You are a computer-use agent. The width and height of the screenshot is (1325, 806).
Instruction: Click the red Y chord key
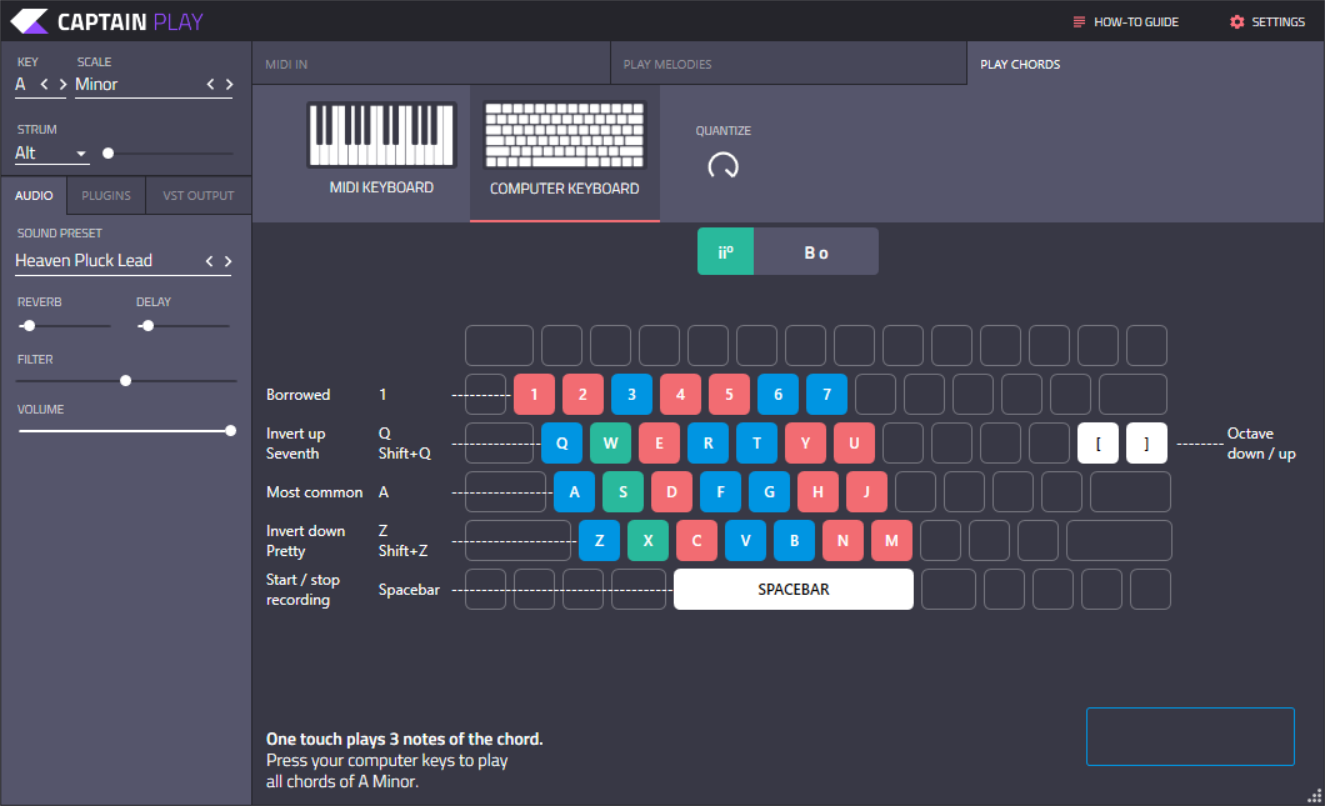806,443
